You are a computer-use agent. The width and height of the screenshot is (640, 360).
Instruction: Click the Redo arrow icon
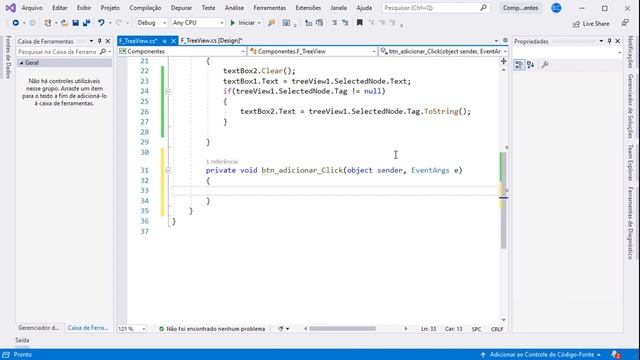click(x=118, y=23)
